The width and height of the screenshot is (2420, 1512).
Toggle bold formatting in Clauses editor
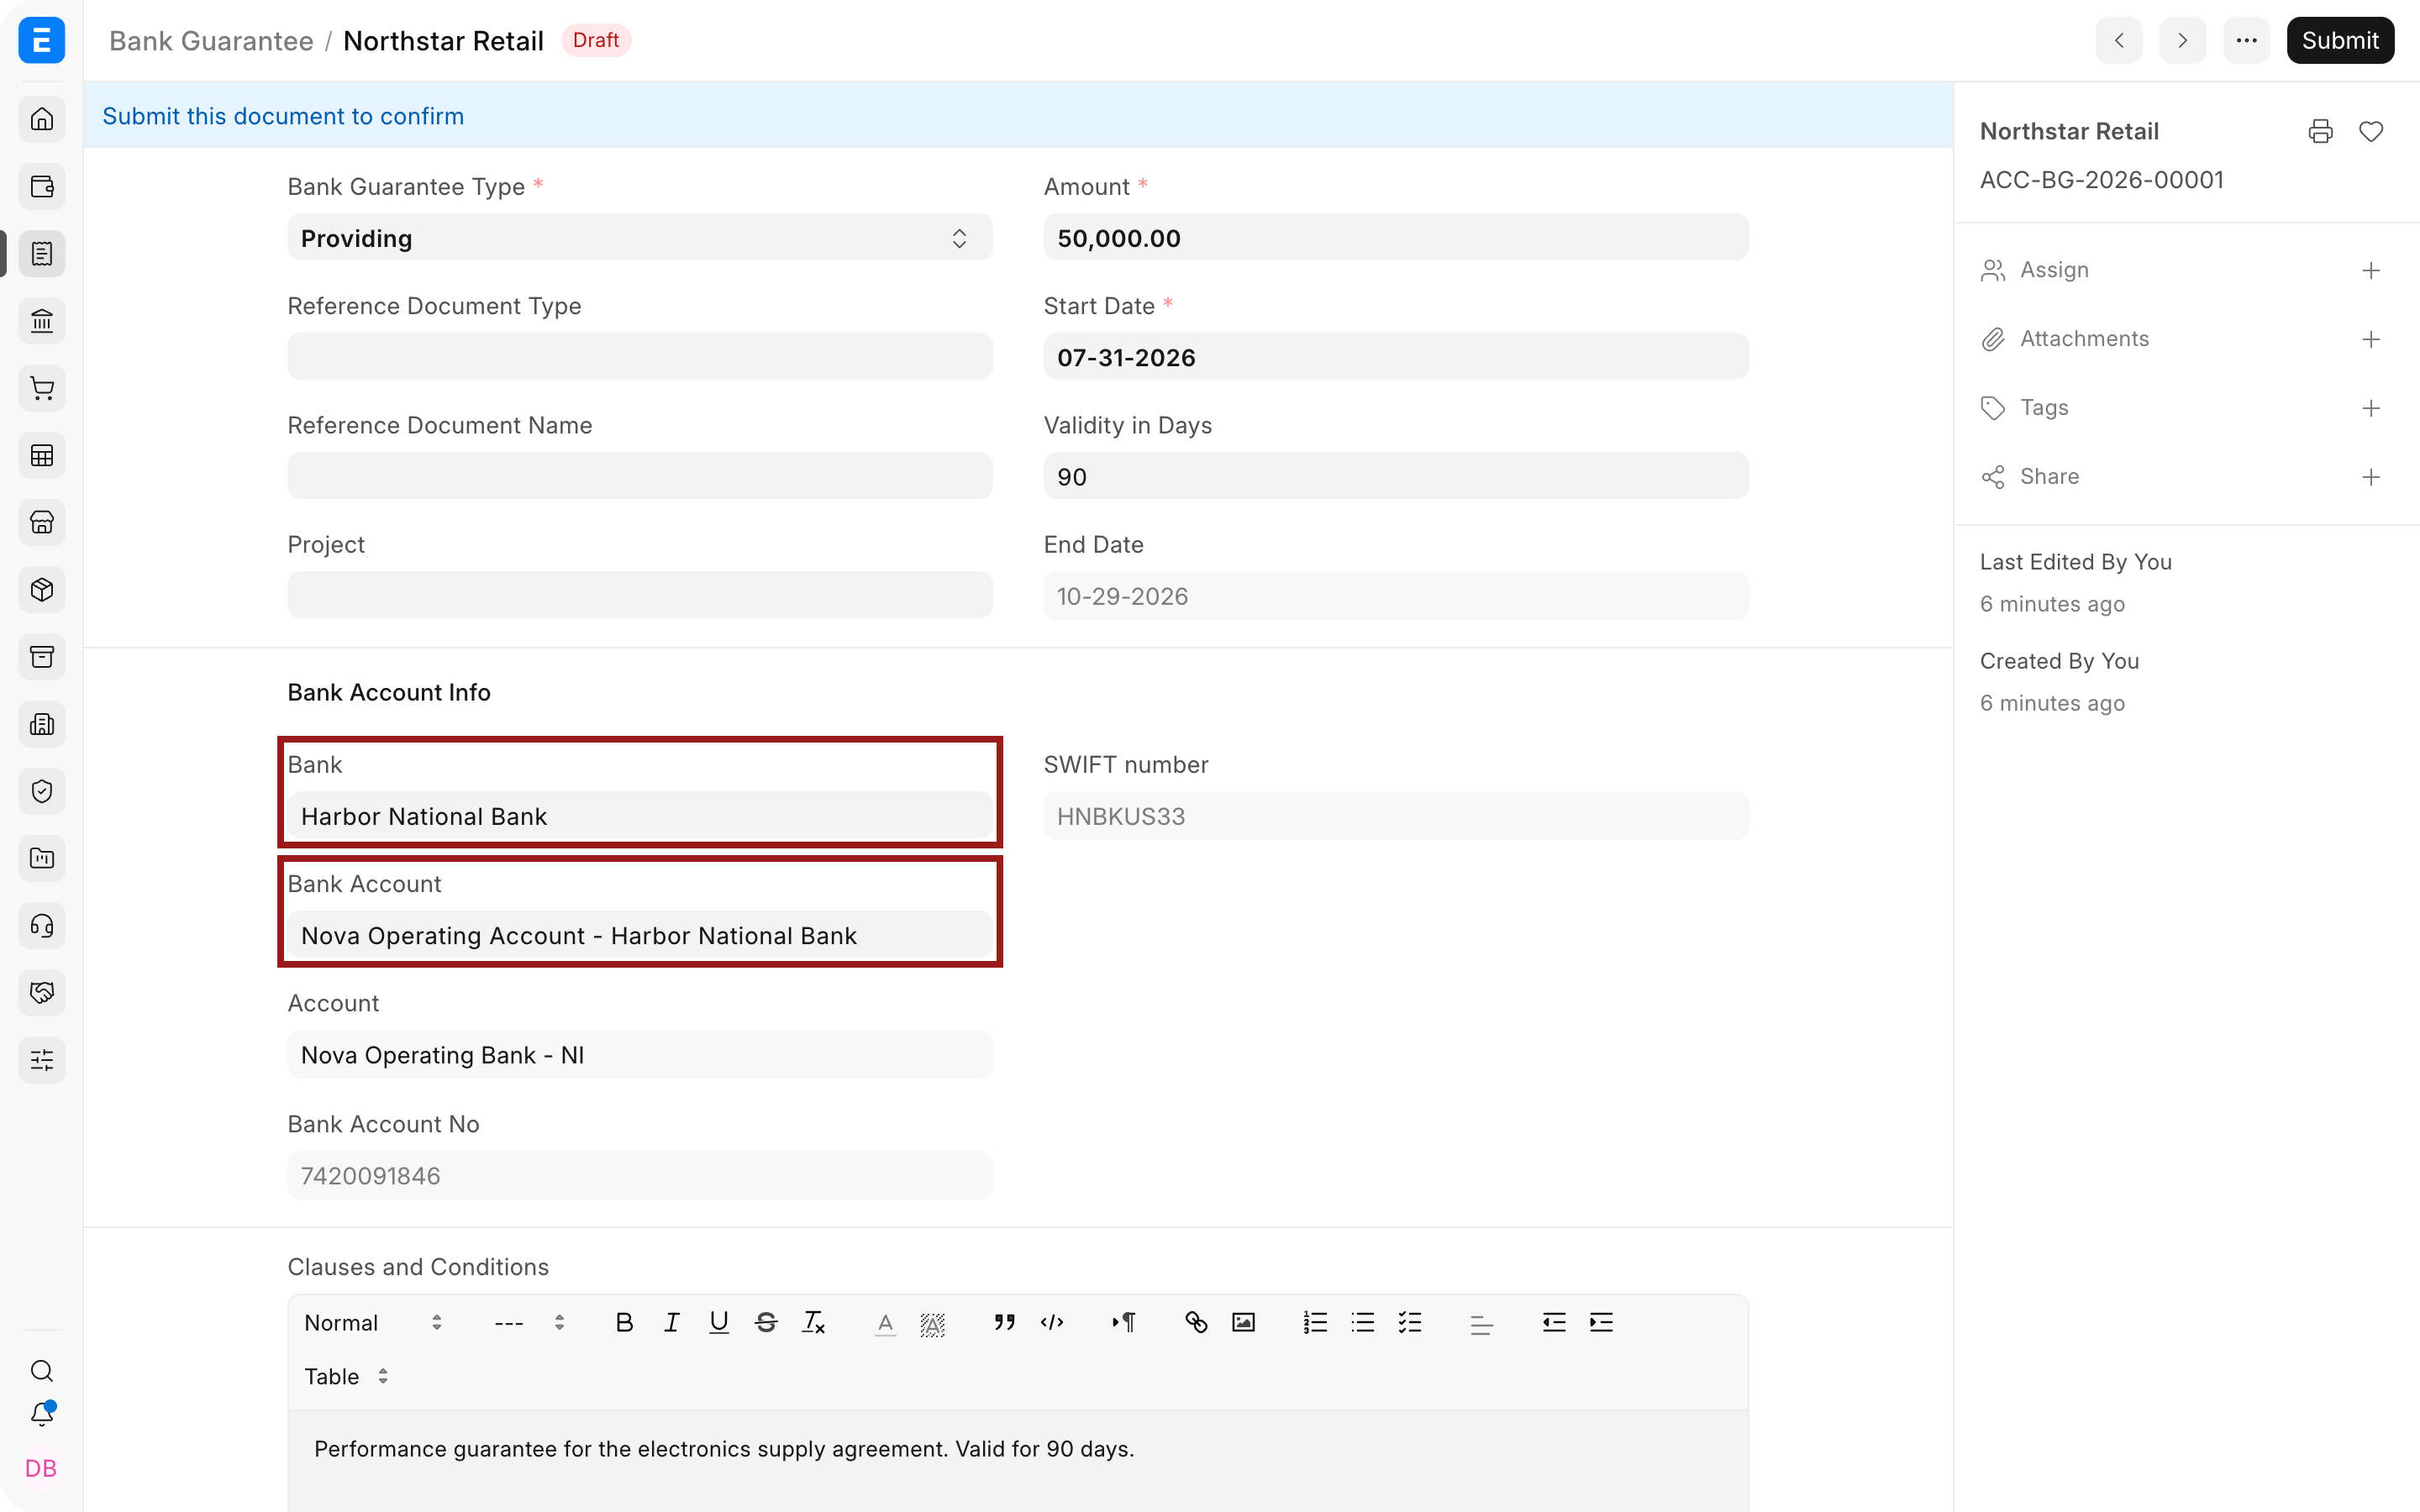point(624,1322)
